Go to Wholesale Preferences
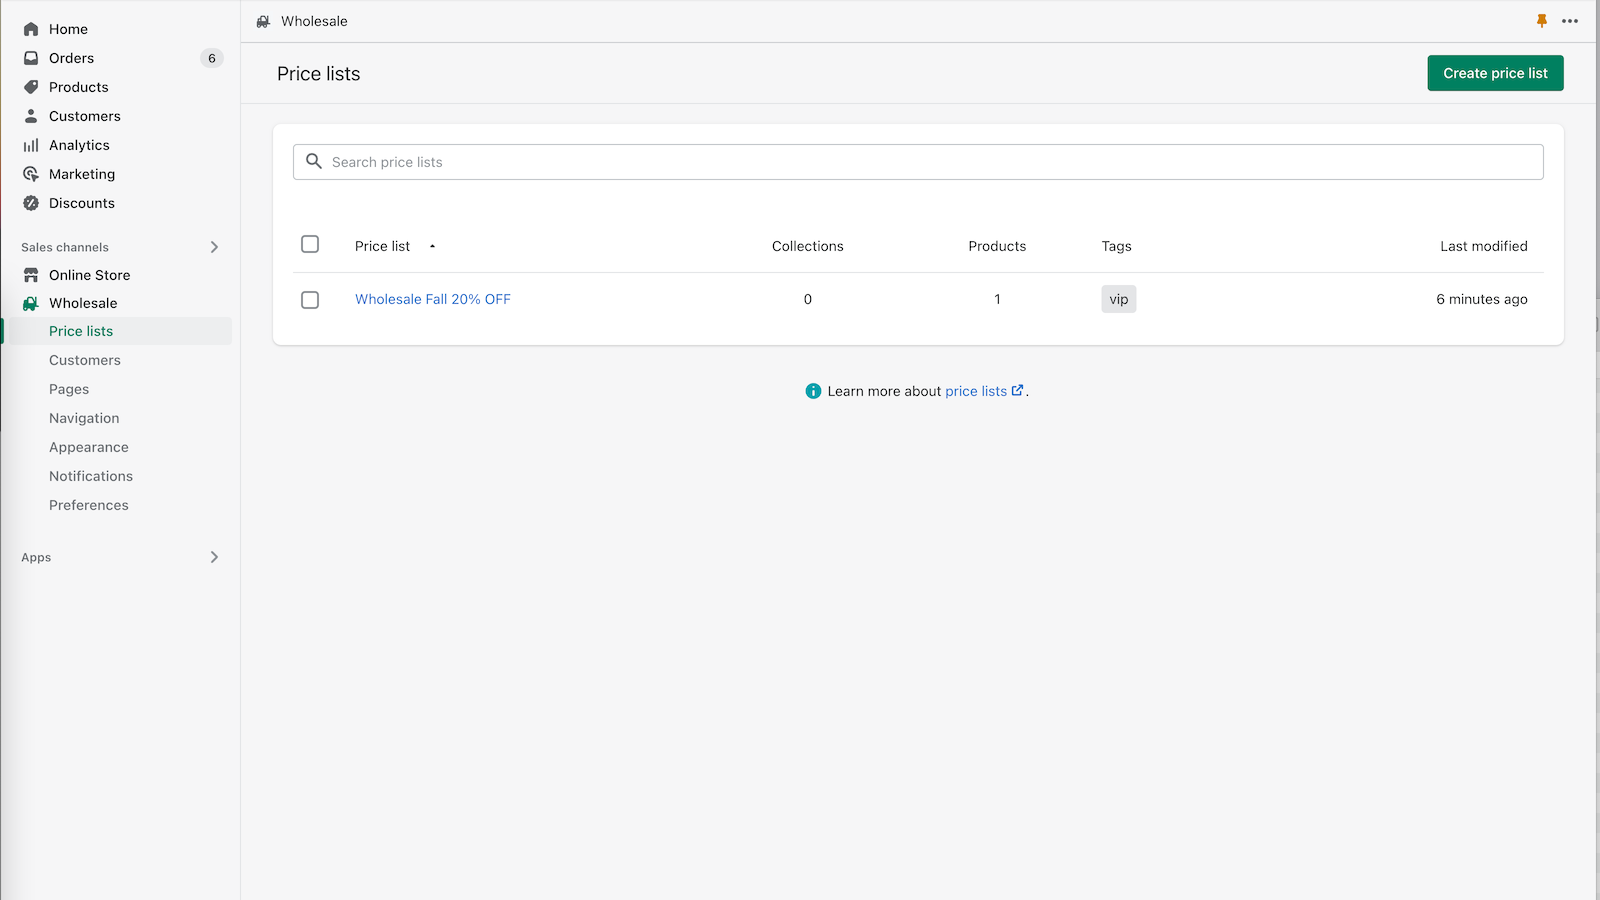The width and height of the screenshot is (1600, 900). click(x=89, y=505)
